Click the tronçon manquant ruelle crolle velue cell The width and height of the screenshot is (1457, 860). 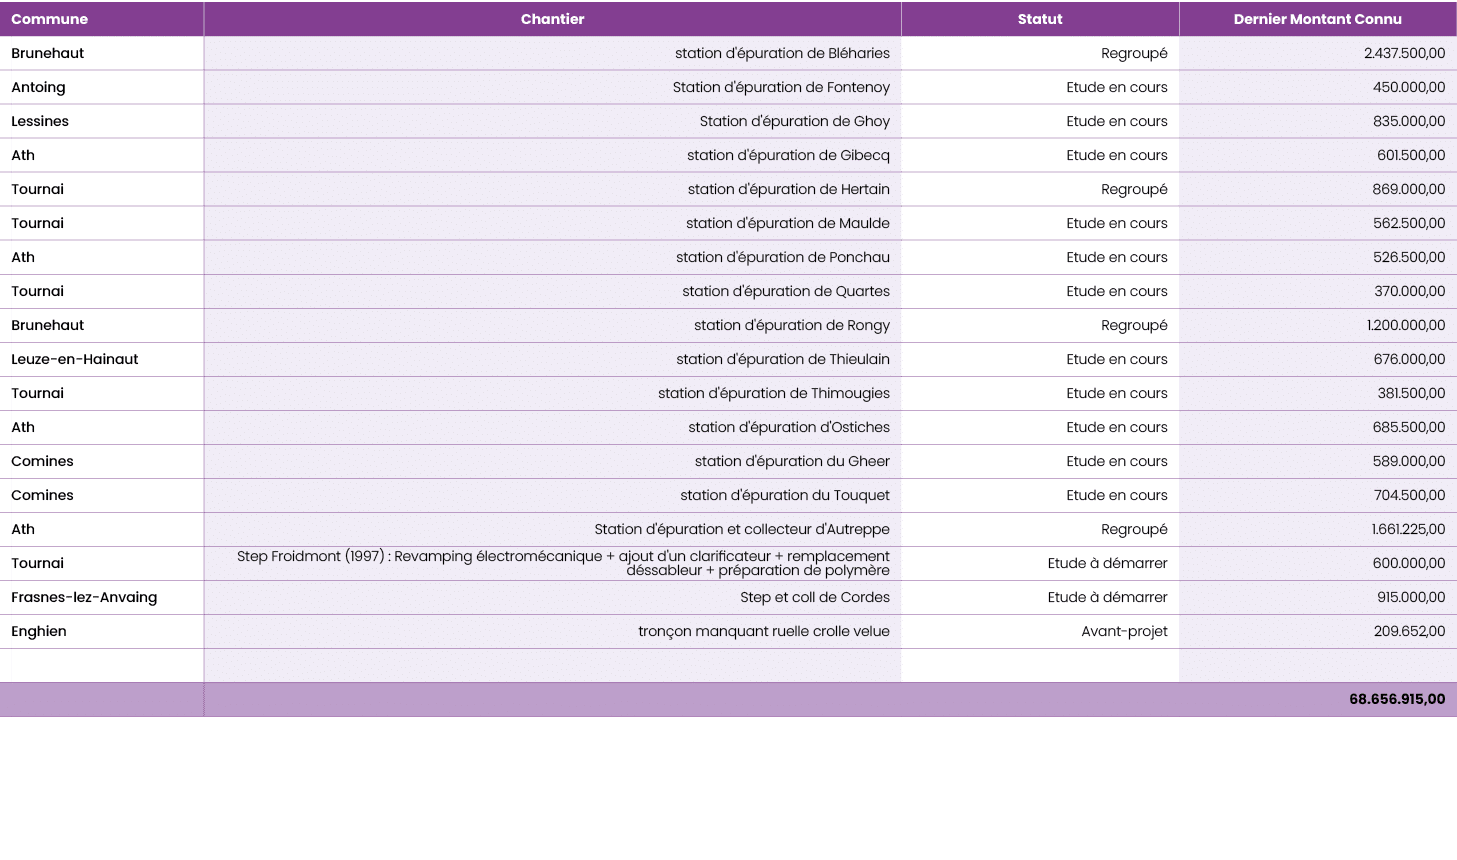pyautogui.click(x=763, y=631)
